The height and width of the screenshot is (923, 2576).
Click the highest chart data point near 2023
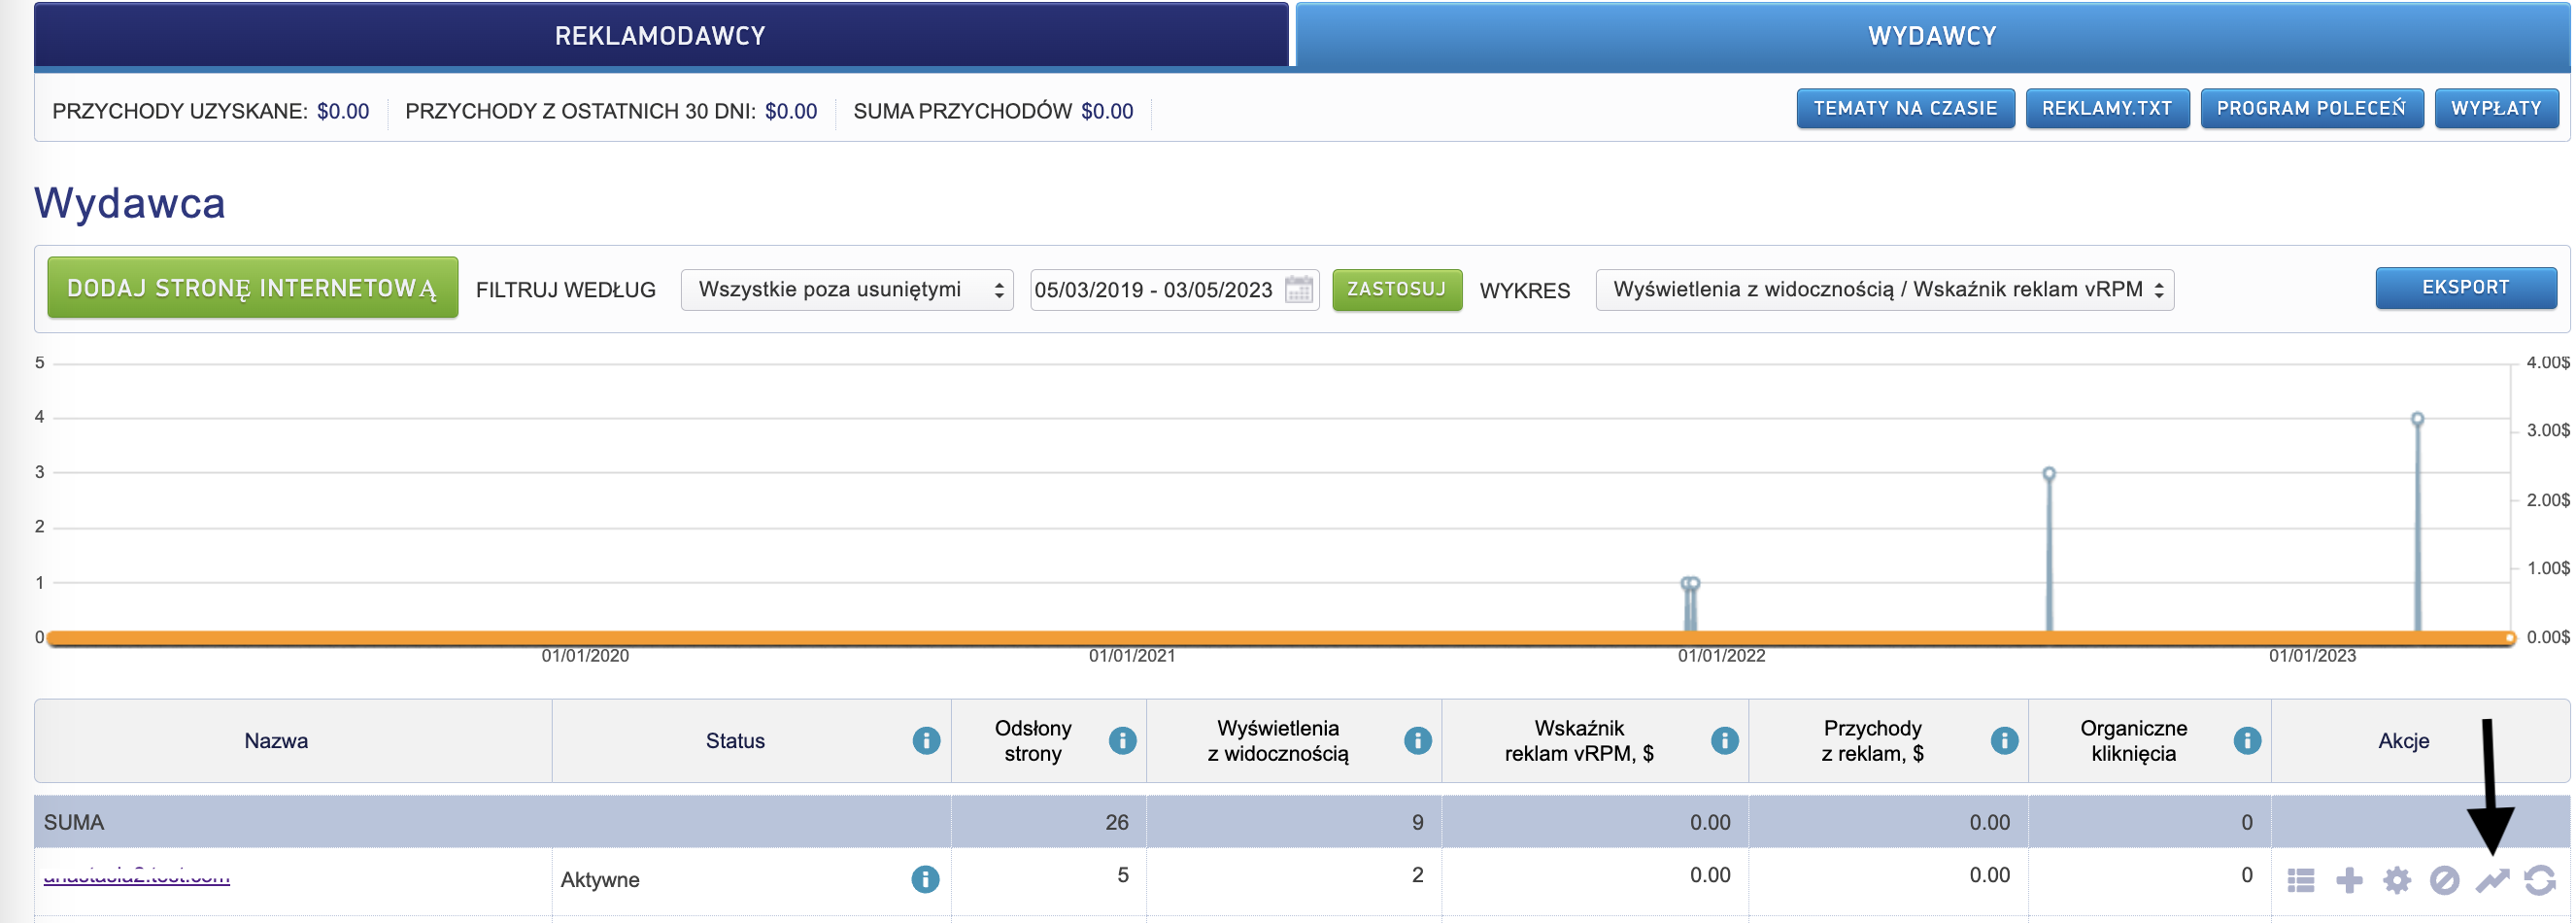[x=2417, y=419]
